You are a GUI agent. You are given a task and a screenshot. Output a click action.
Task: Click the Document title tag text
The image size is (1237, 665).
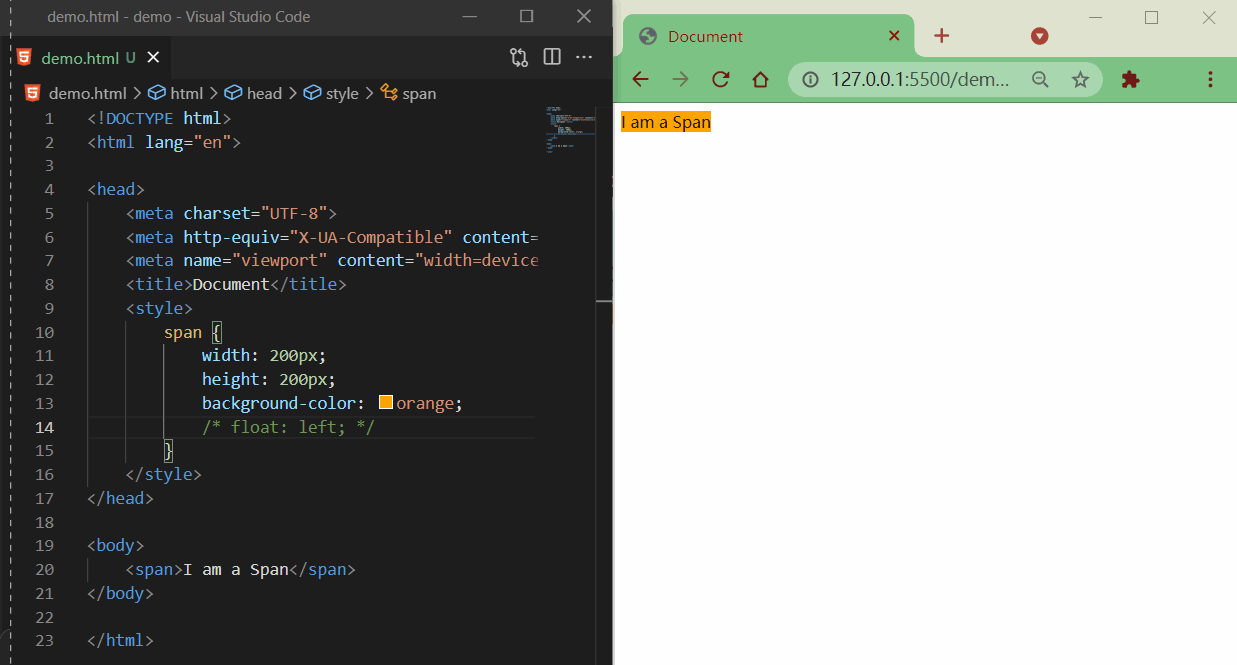(231, 284)
